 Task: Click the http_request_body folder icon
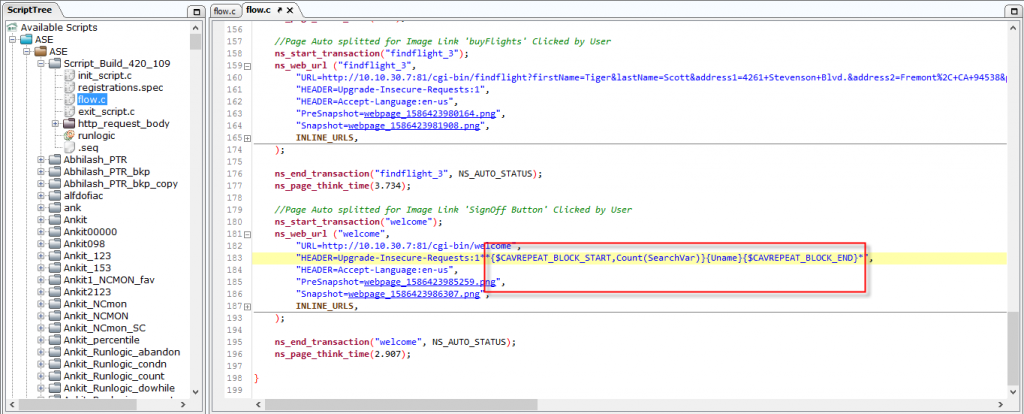pos(69,123)
